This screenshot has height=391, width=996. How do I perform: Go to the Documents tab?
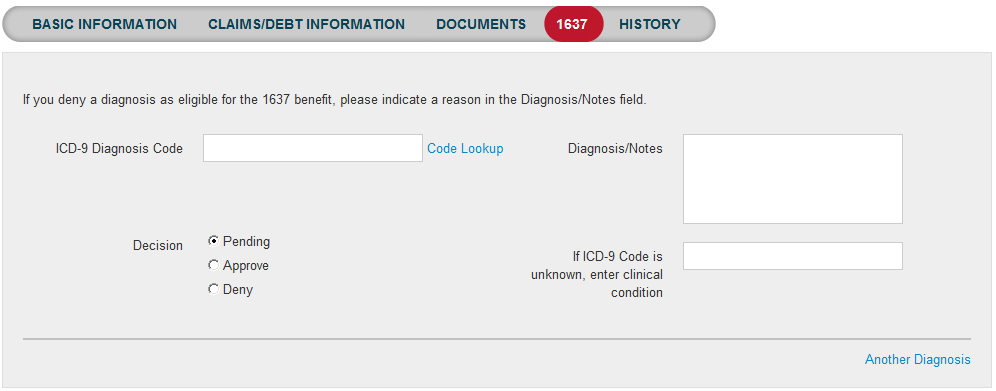tap(481, 24)
